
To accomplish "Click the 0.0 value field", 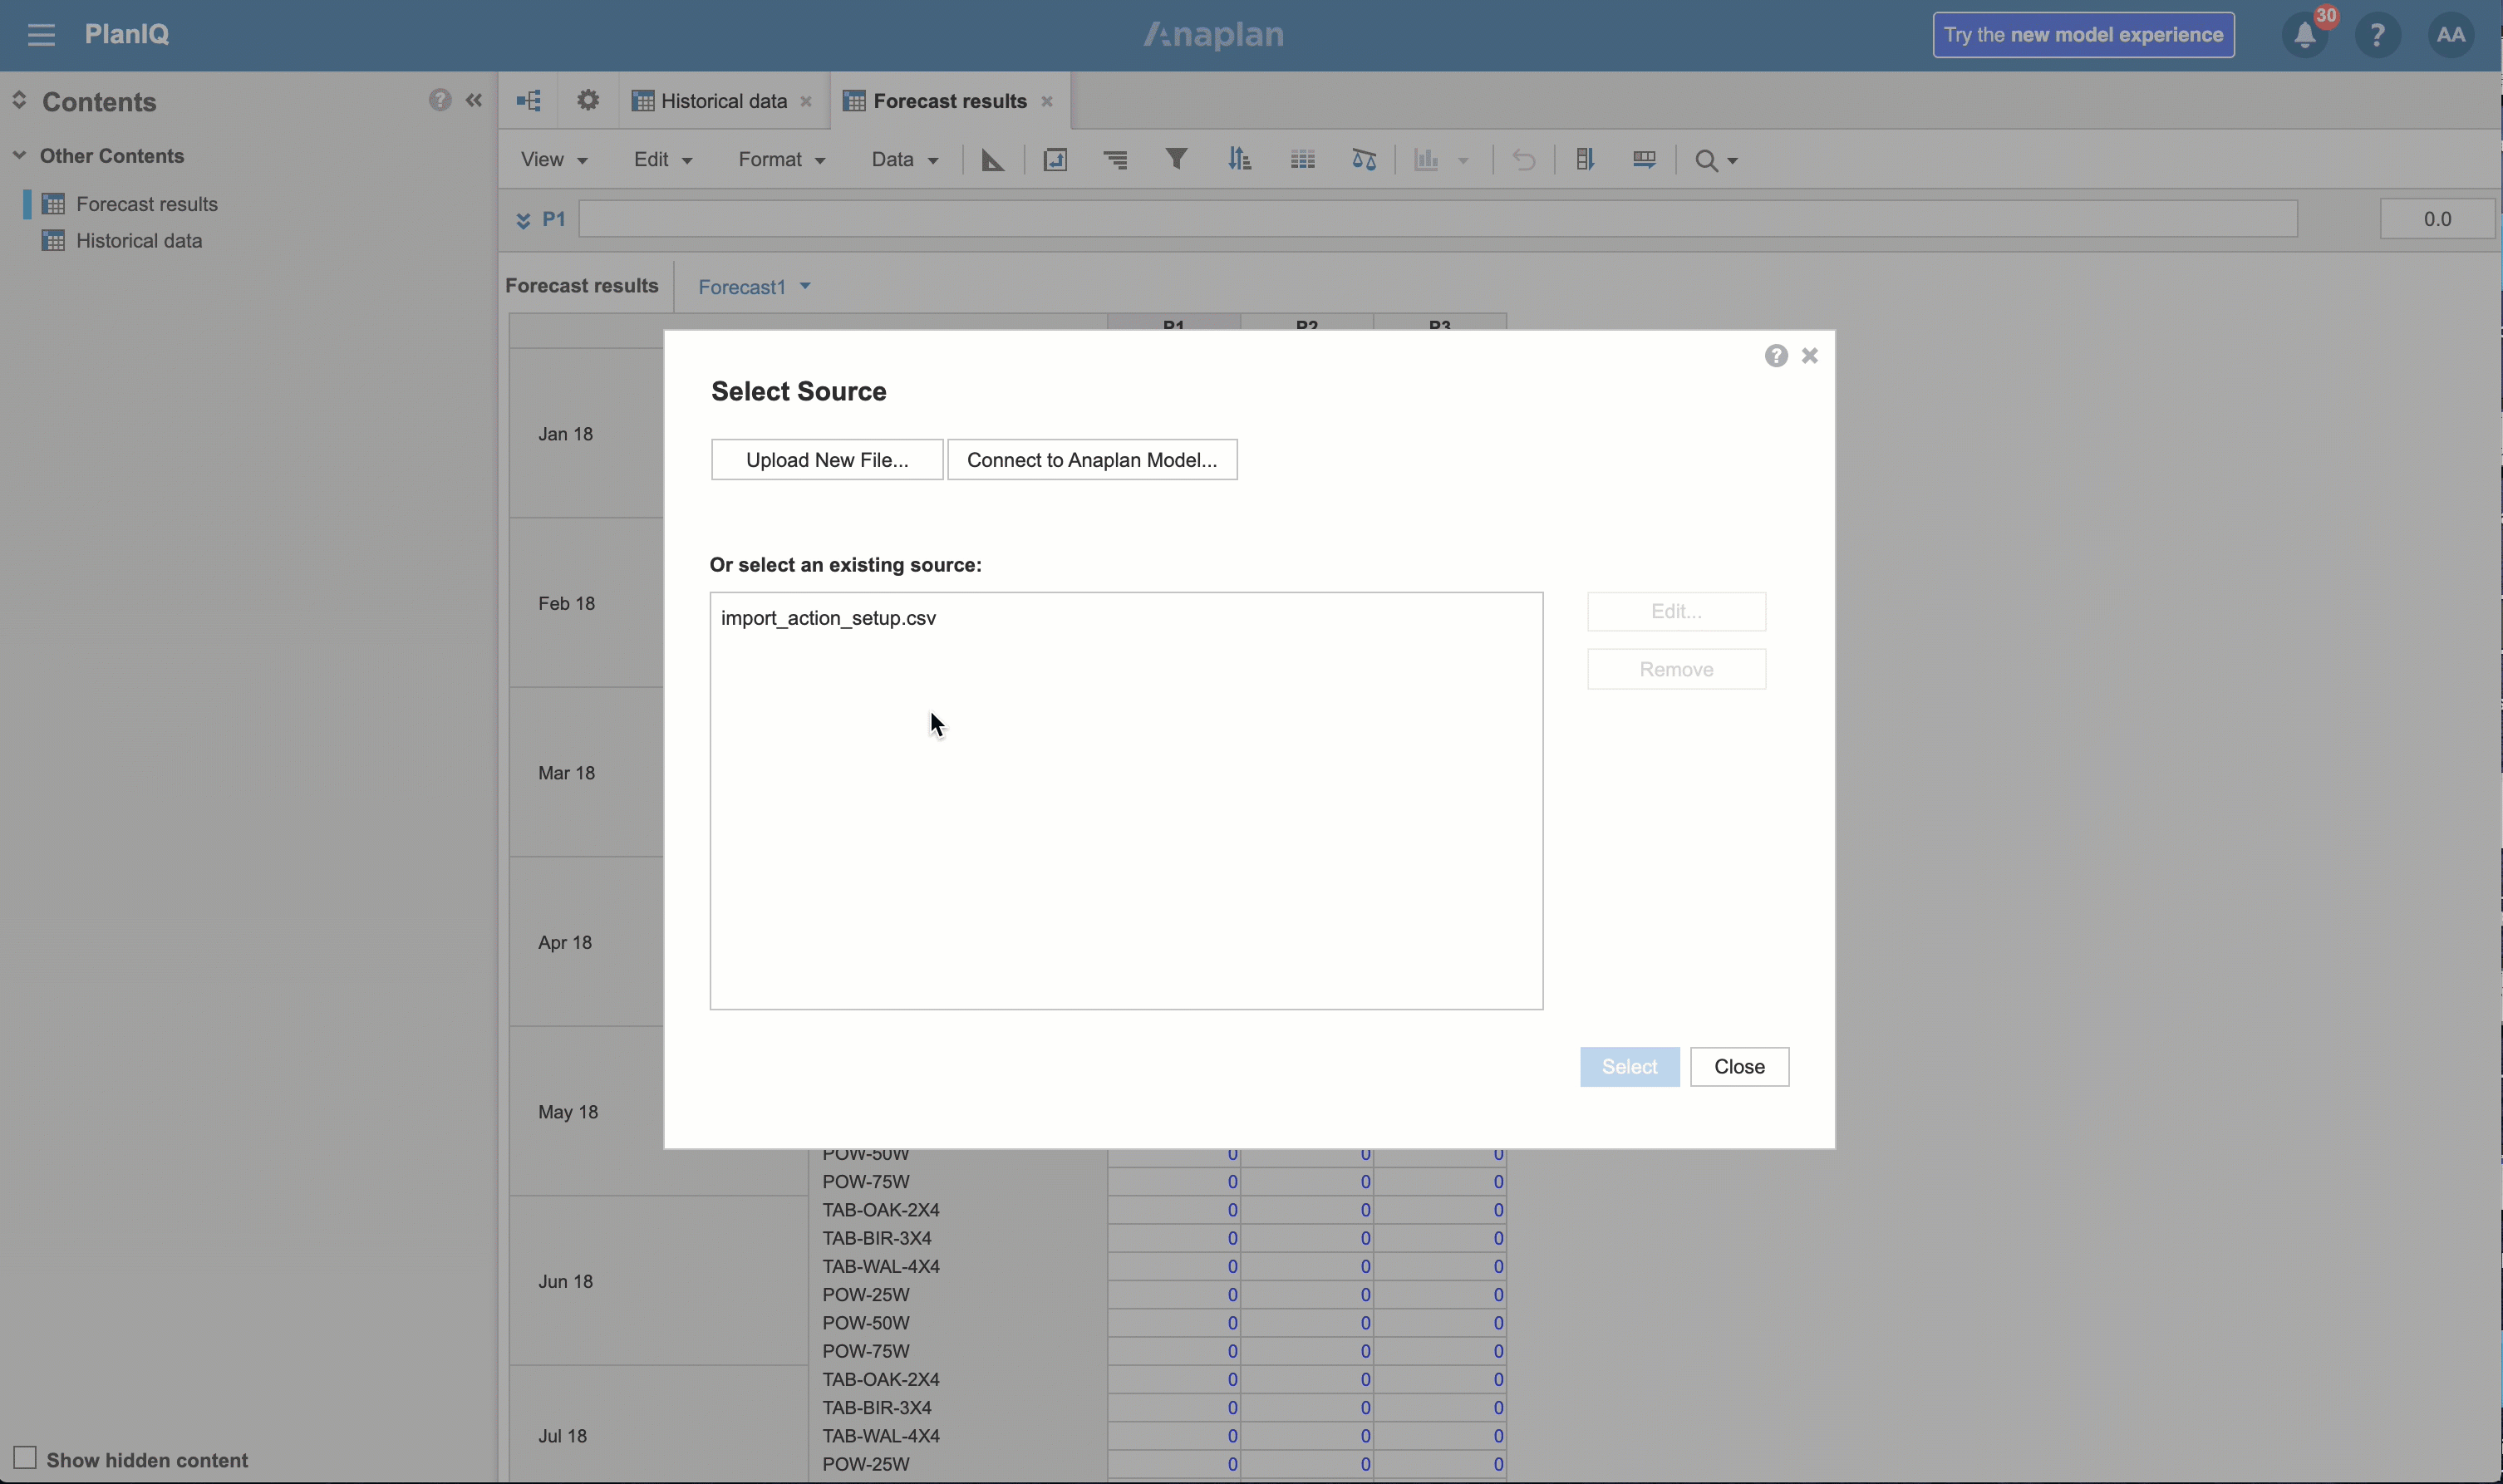I will pos(2437,219).
